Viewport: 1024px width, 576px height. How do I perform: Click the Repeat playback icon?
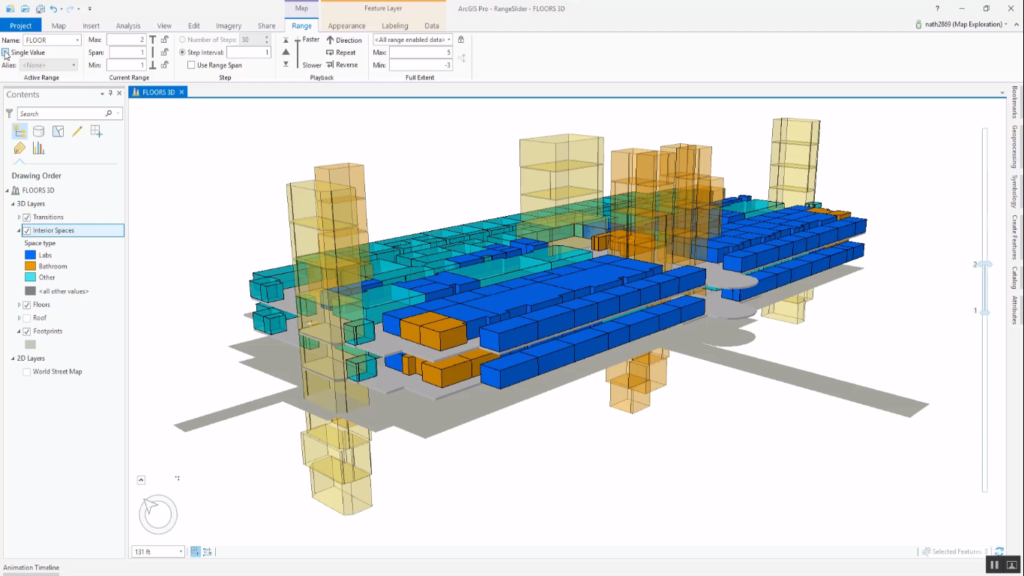click(x=329, y=53)
